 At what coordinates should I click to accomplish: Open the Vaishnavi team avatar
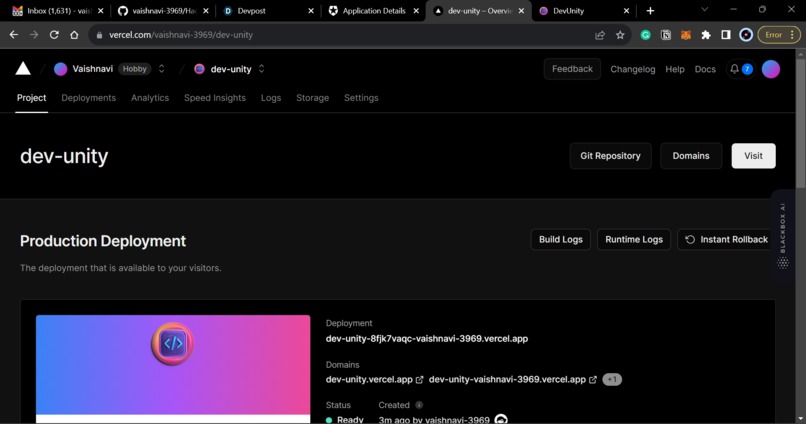click(x=61, y=69)
